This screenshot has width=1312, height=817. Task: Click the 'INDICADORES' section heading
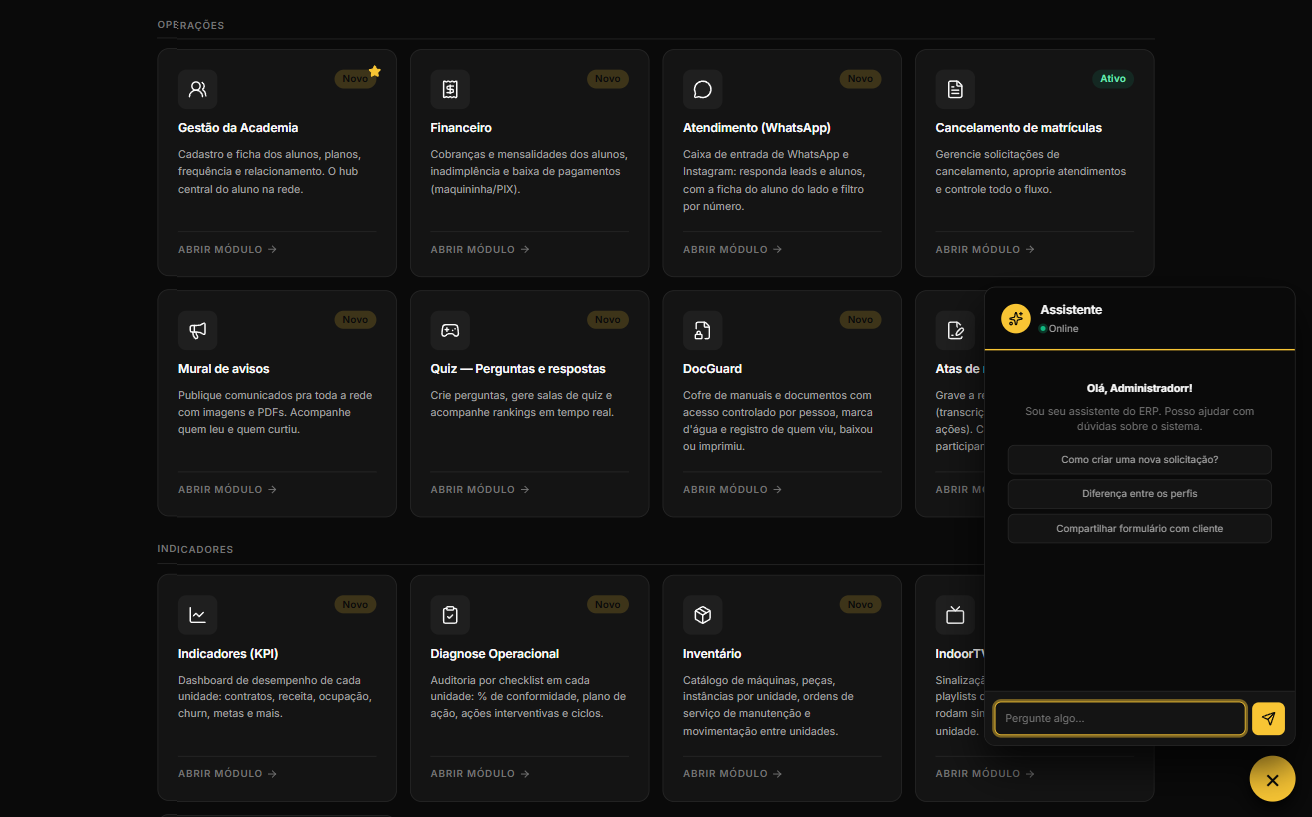(x=195, y=550)
